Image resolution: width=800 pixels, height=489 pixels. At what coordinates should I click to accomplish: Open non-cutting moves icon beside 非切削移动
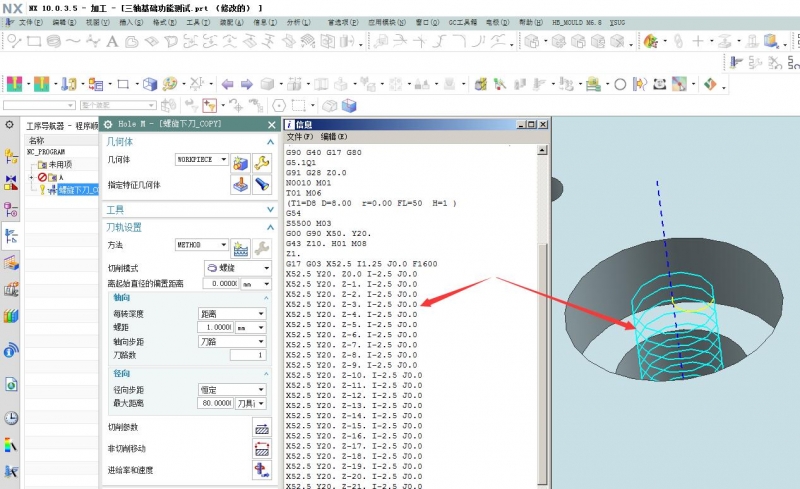point(262,449)
